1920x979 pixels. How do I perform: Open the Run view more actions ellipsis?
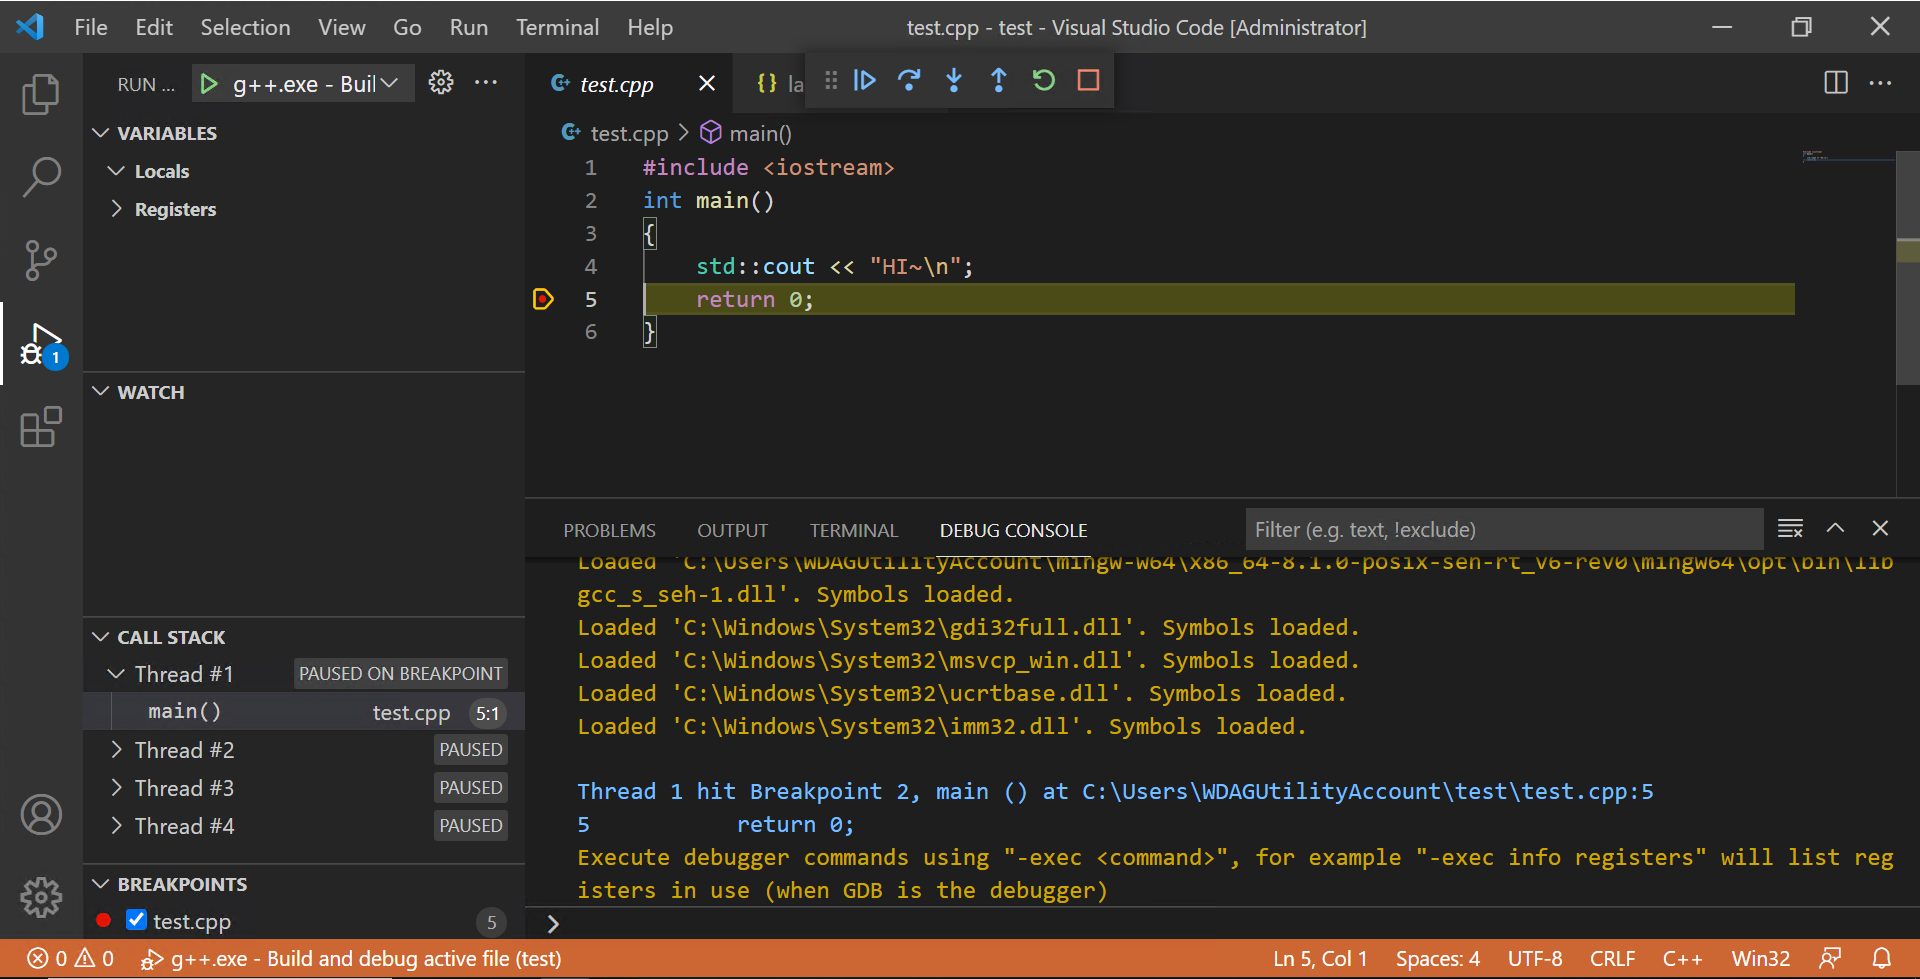[x=486, y=82]
